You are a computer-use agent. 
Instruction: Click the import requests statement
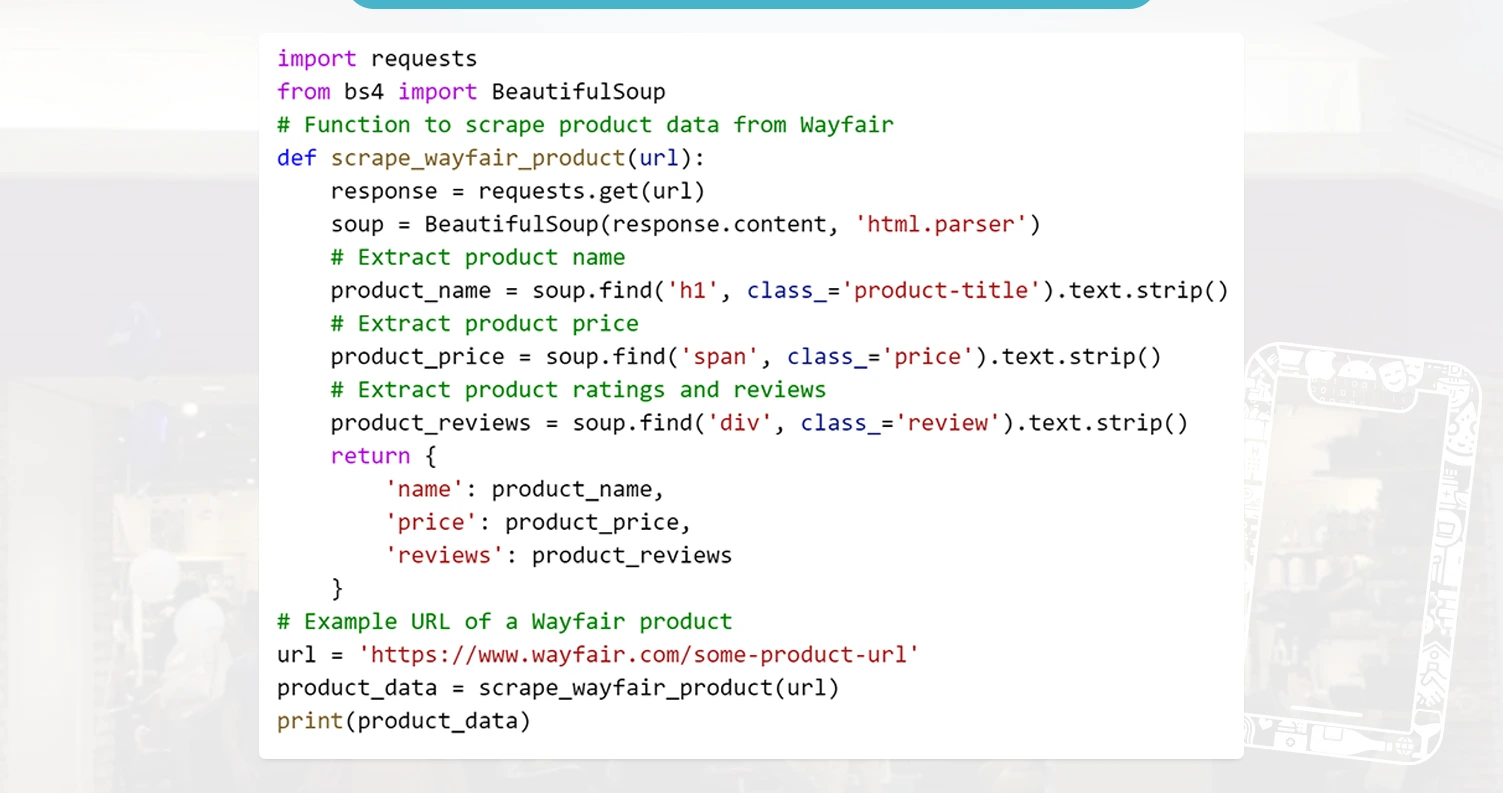[x=375, y=58]
